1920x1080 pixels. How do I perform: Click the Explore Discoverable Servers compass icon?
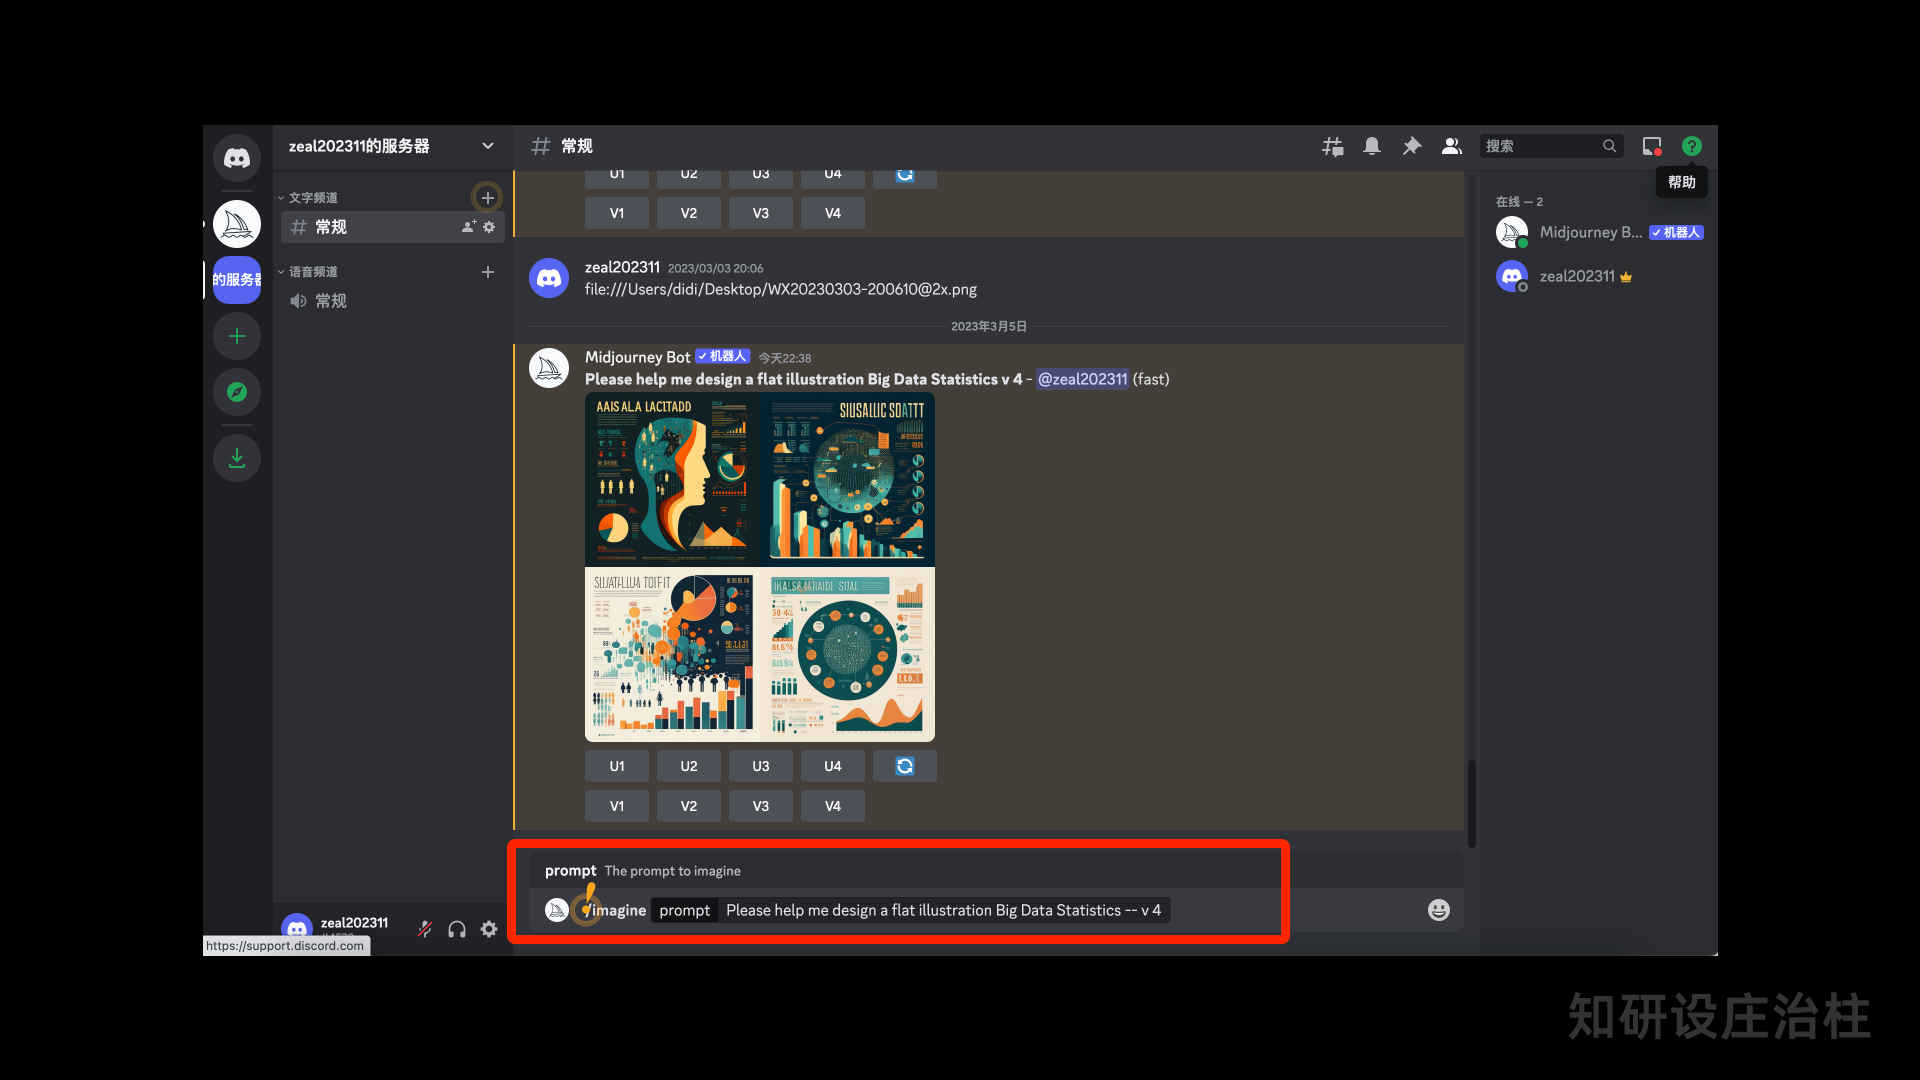point(237,392)
